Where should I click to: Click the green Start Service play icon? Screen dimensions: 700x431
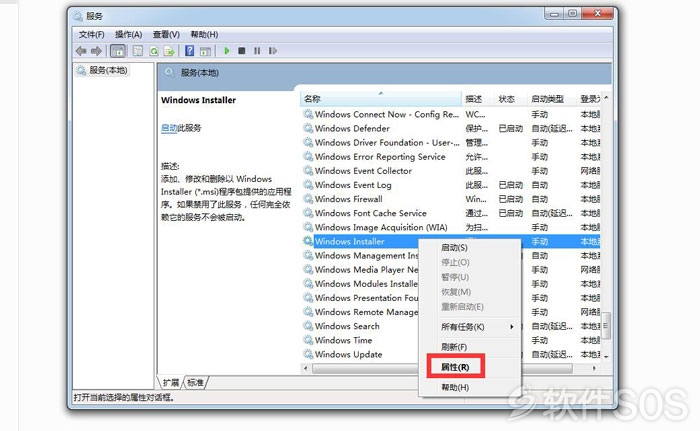(227, 51)
